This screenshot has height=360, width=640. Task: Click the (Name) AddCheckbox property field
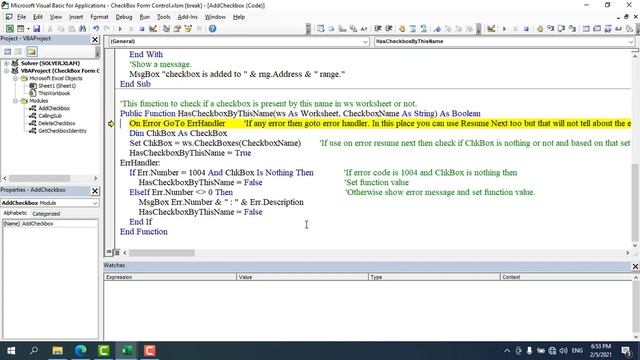click(50, 224)
